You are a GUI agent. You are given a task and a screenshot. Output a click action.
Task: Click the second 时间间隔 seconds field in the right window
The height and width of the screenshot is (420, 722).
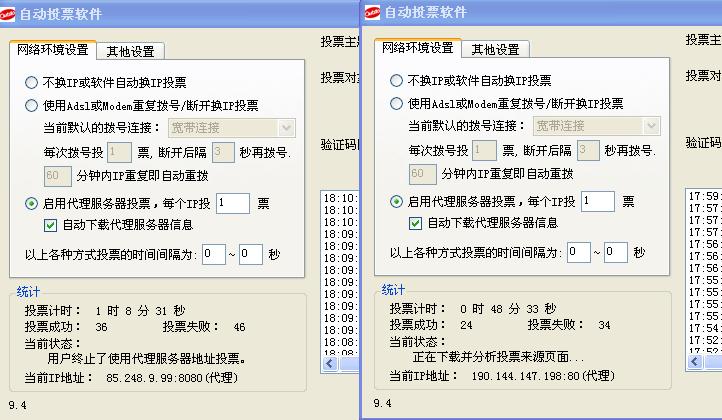coord(615,253)
